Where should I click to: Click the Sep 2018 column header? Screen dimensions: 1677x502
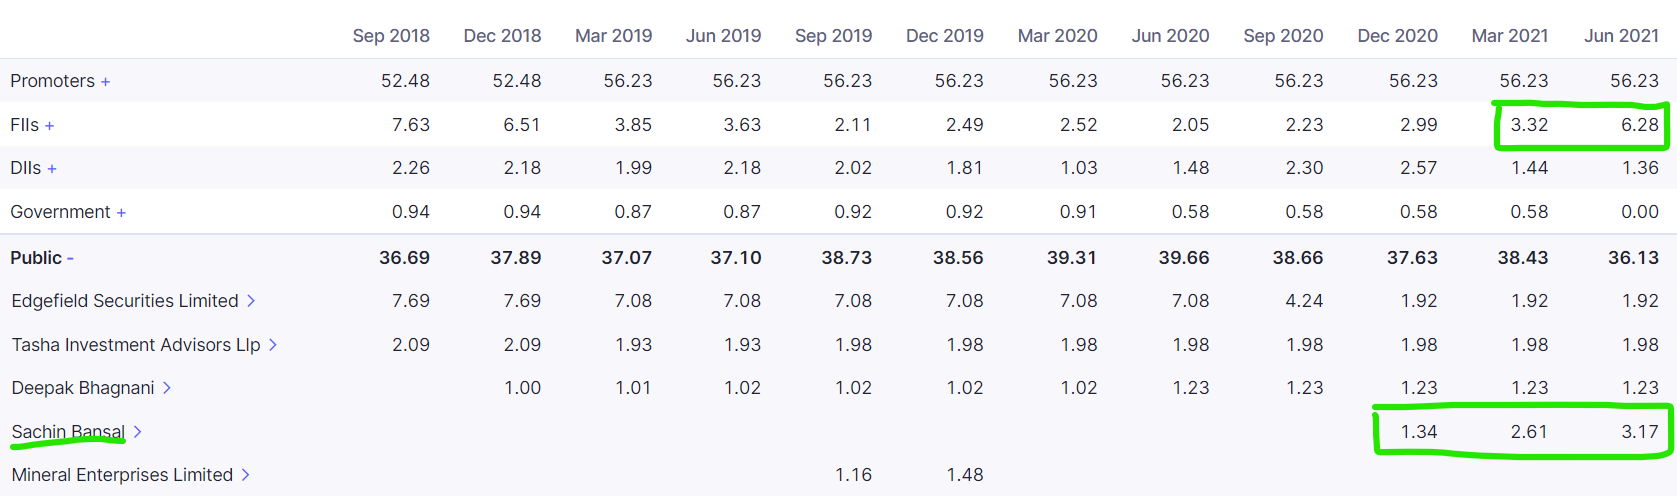(x=391, y=36)
